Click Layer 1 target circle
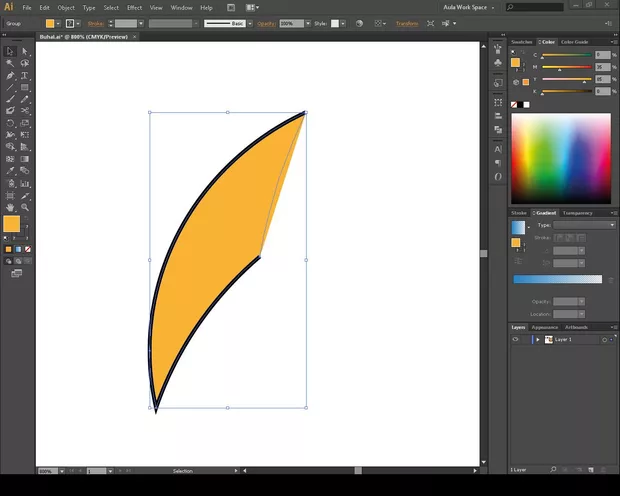 604,340
